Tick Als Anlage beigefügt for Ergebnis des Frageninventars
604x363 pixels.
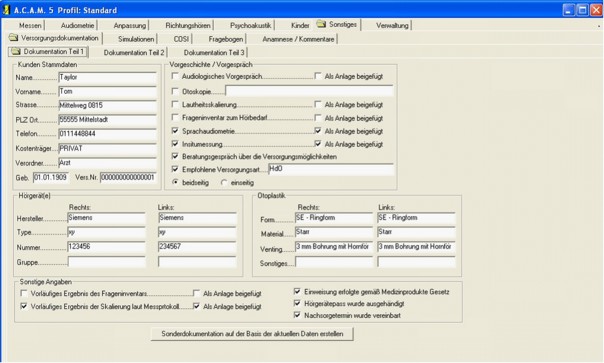point(196,293)
